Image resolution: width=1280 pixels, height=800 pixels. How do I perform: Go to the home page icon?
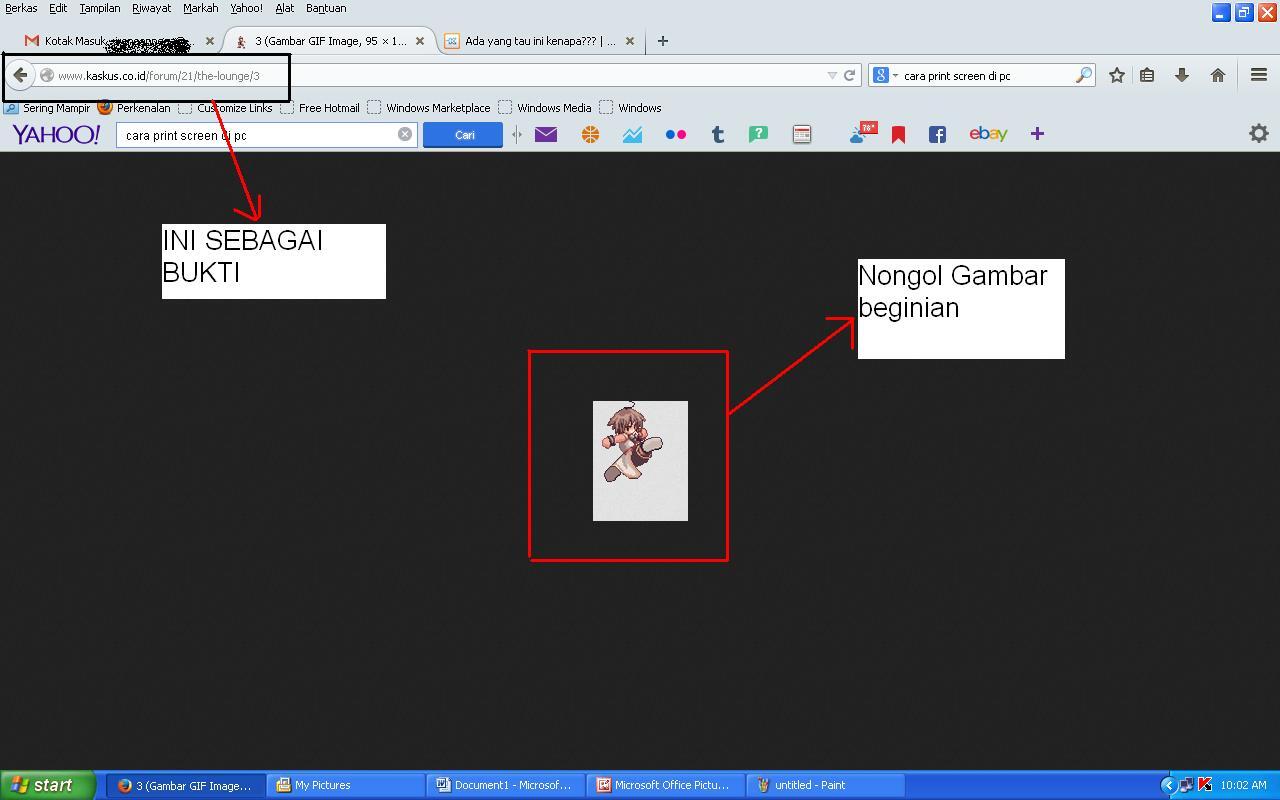click(1218, 75)
